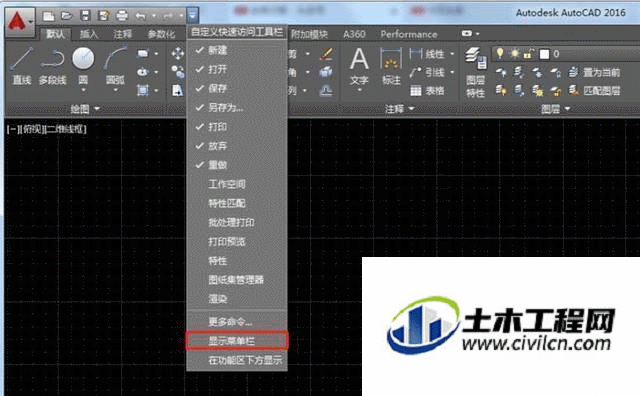This screenshot has height=396, width=640.
Task: Open the Undo history dropdown arrow
Action: click(153, 16)
